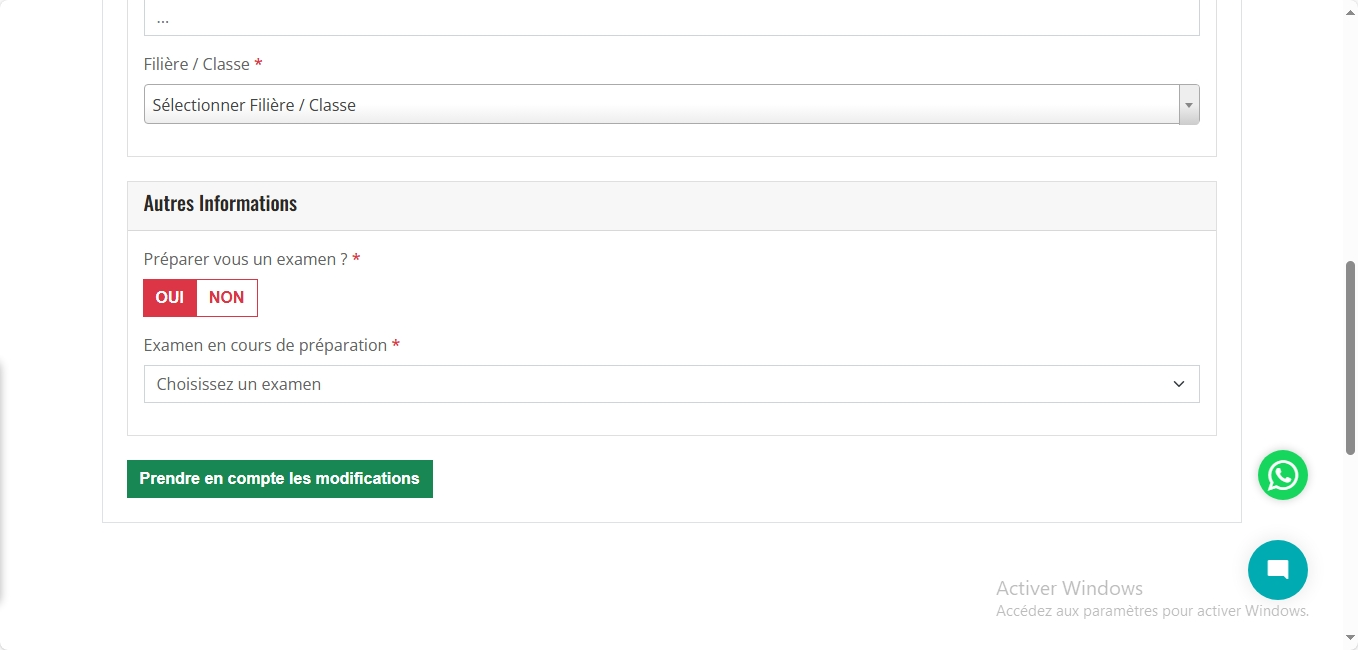Expand the Choisissez un examen dropdown
Viewport: 1358px width, 650px height.
[660, 384]
